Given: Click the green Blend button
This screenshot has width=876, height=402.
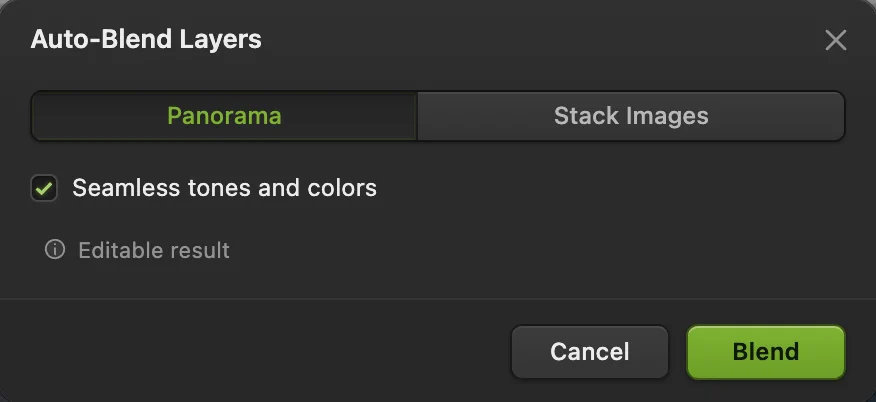Looking at the screenshot, I should point(766,352).
